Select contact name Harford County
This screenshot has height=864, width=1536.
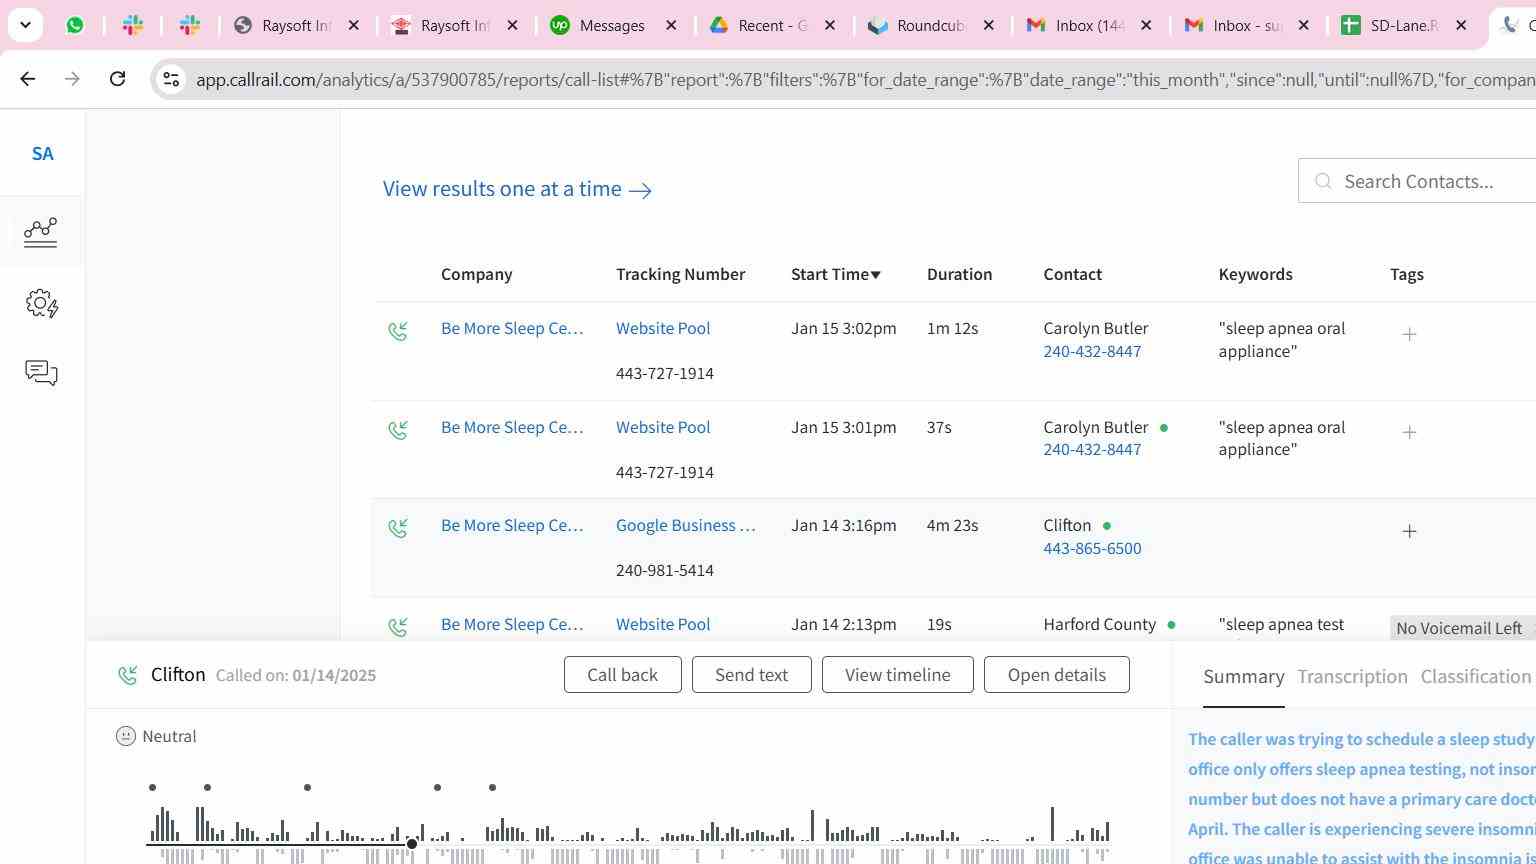[x=1099, y=624]
